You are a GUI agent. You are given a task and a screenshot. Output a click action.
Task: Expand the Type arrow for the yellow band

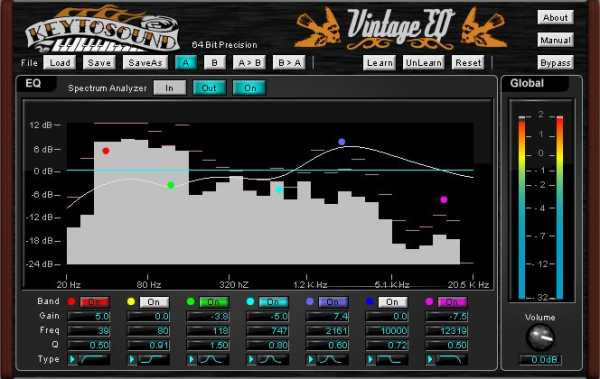click(x=132, y=359)
